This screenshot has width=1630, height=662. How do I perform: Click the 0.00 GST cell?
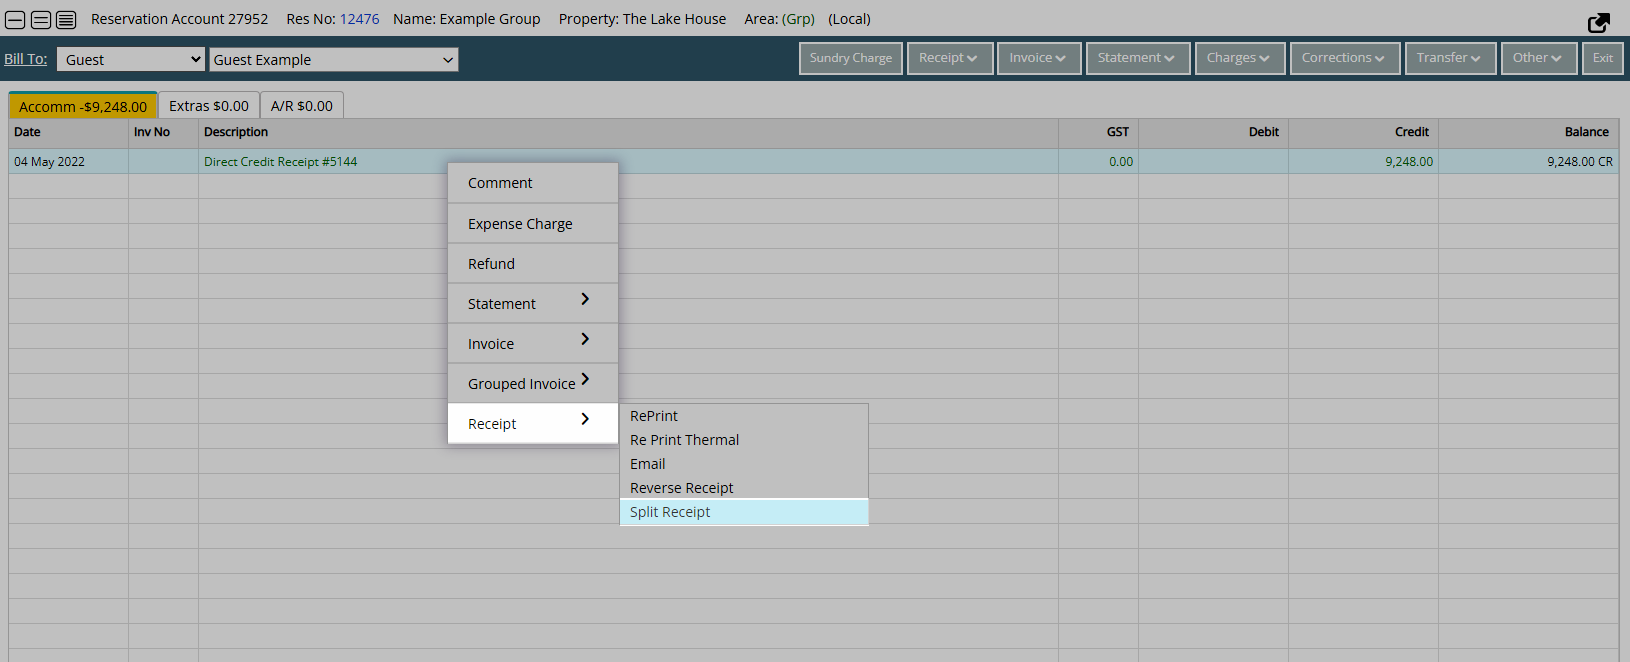pyautogui.click(x=1098, y=161)
